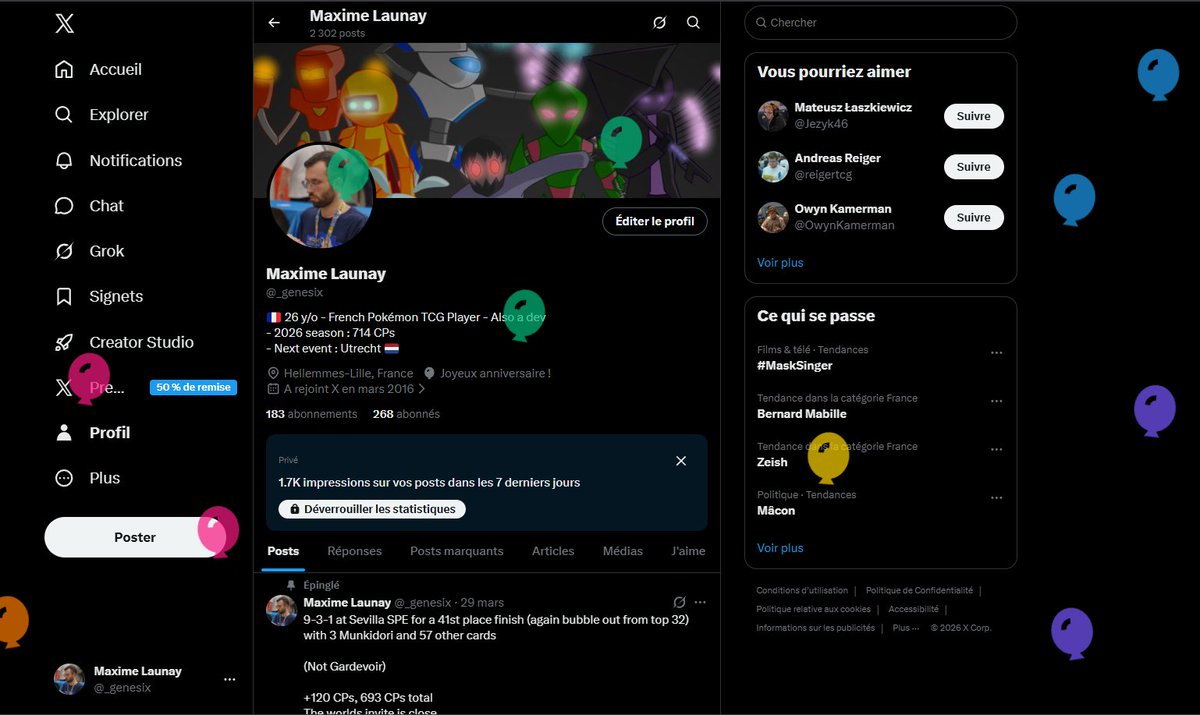1200x715 pixels.
Task: Go to Explorer in the sidebar
Action: tap(102, 115)
